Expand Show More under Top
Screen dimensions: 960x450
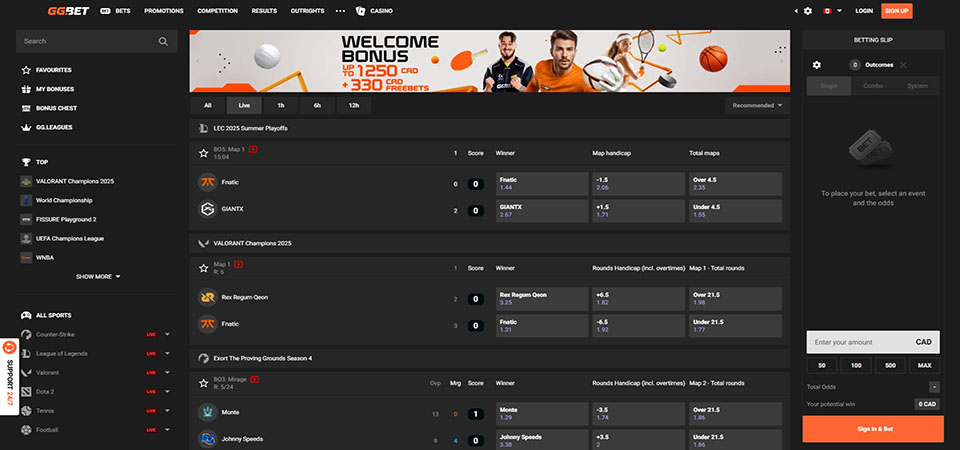pos(98,277)
